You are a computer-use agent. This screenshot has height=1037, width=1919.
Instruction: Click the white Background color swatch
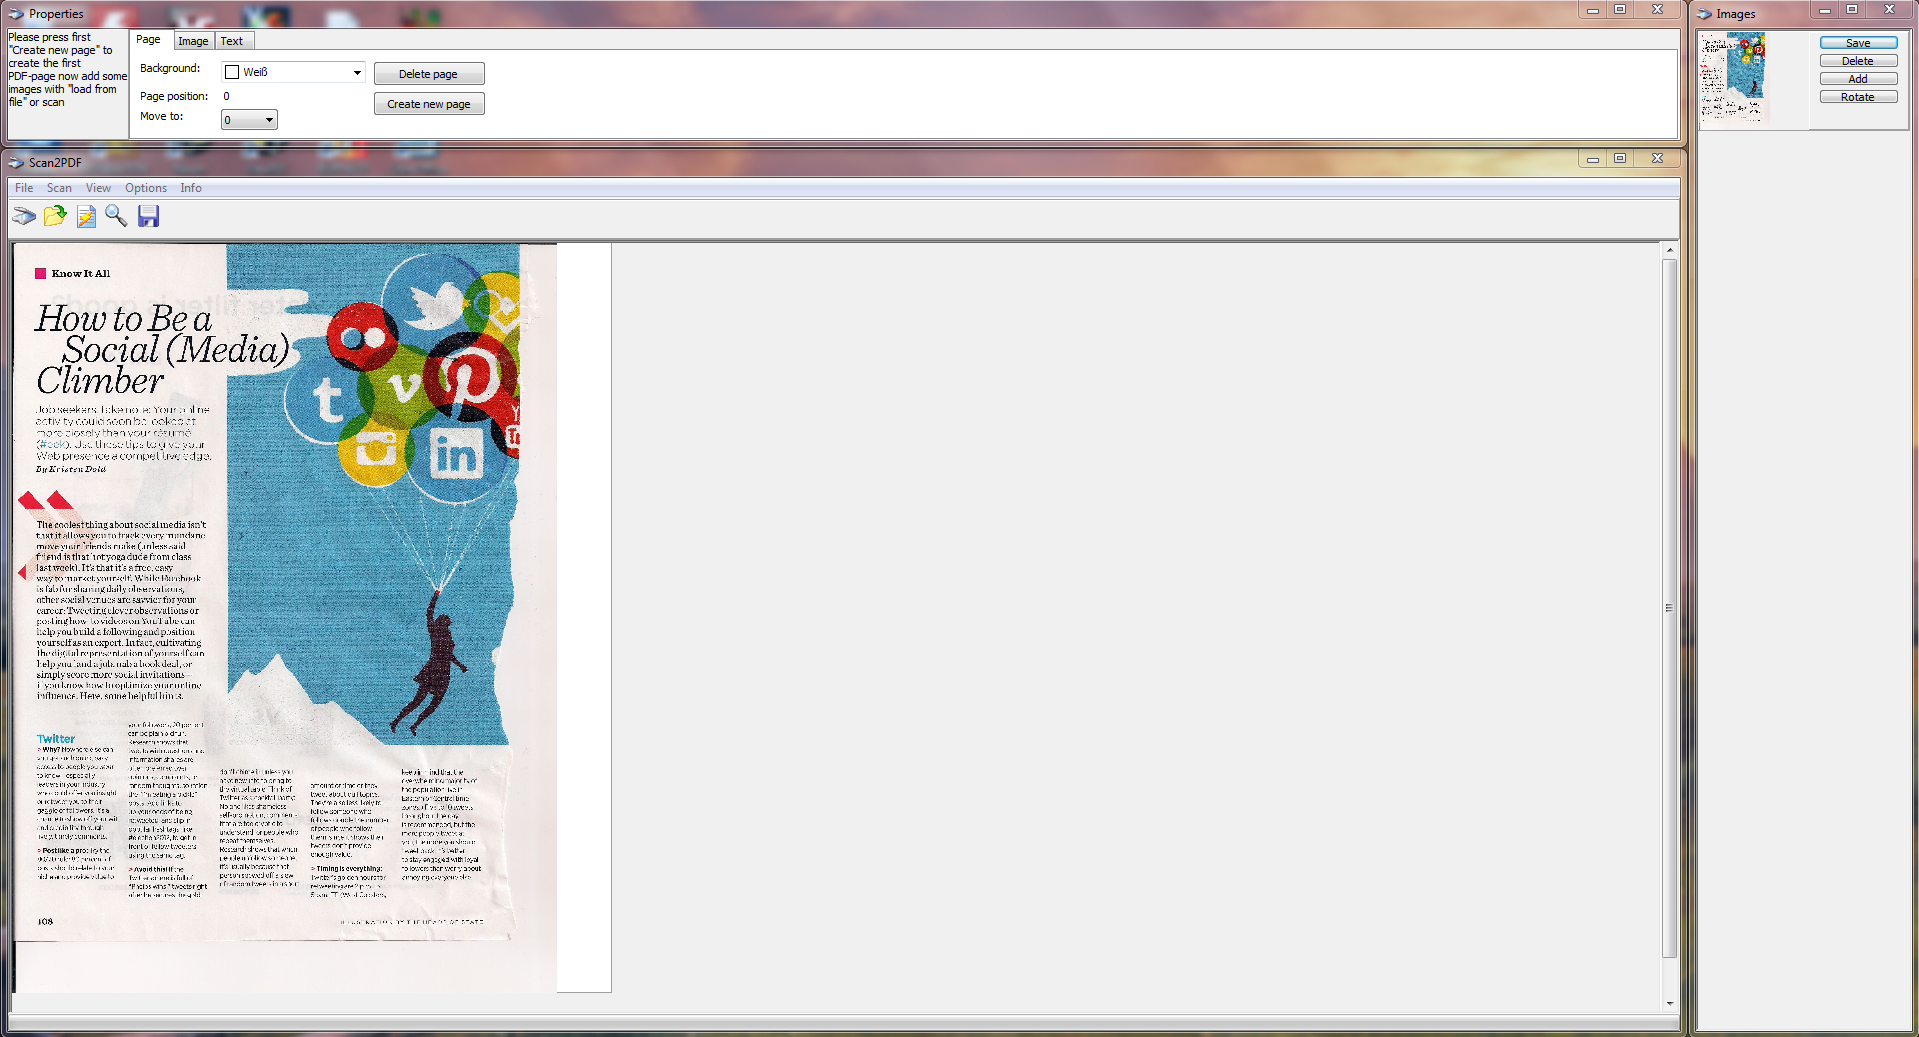click(232, 72)
